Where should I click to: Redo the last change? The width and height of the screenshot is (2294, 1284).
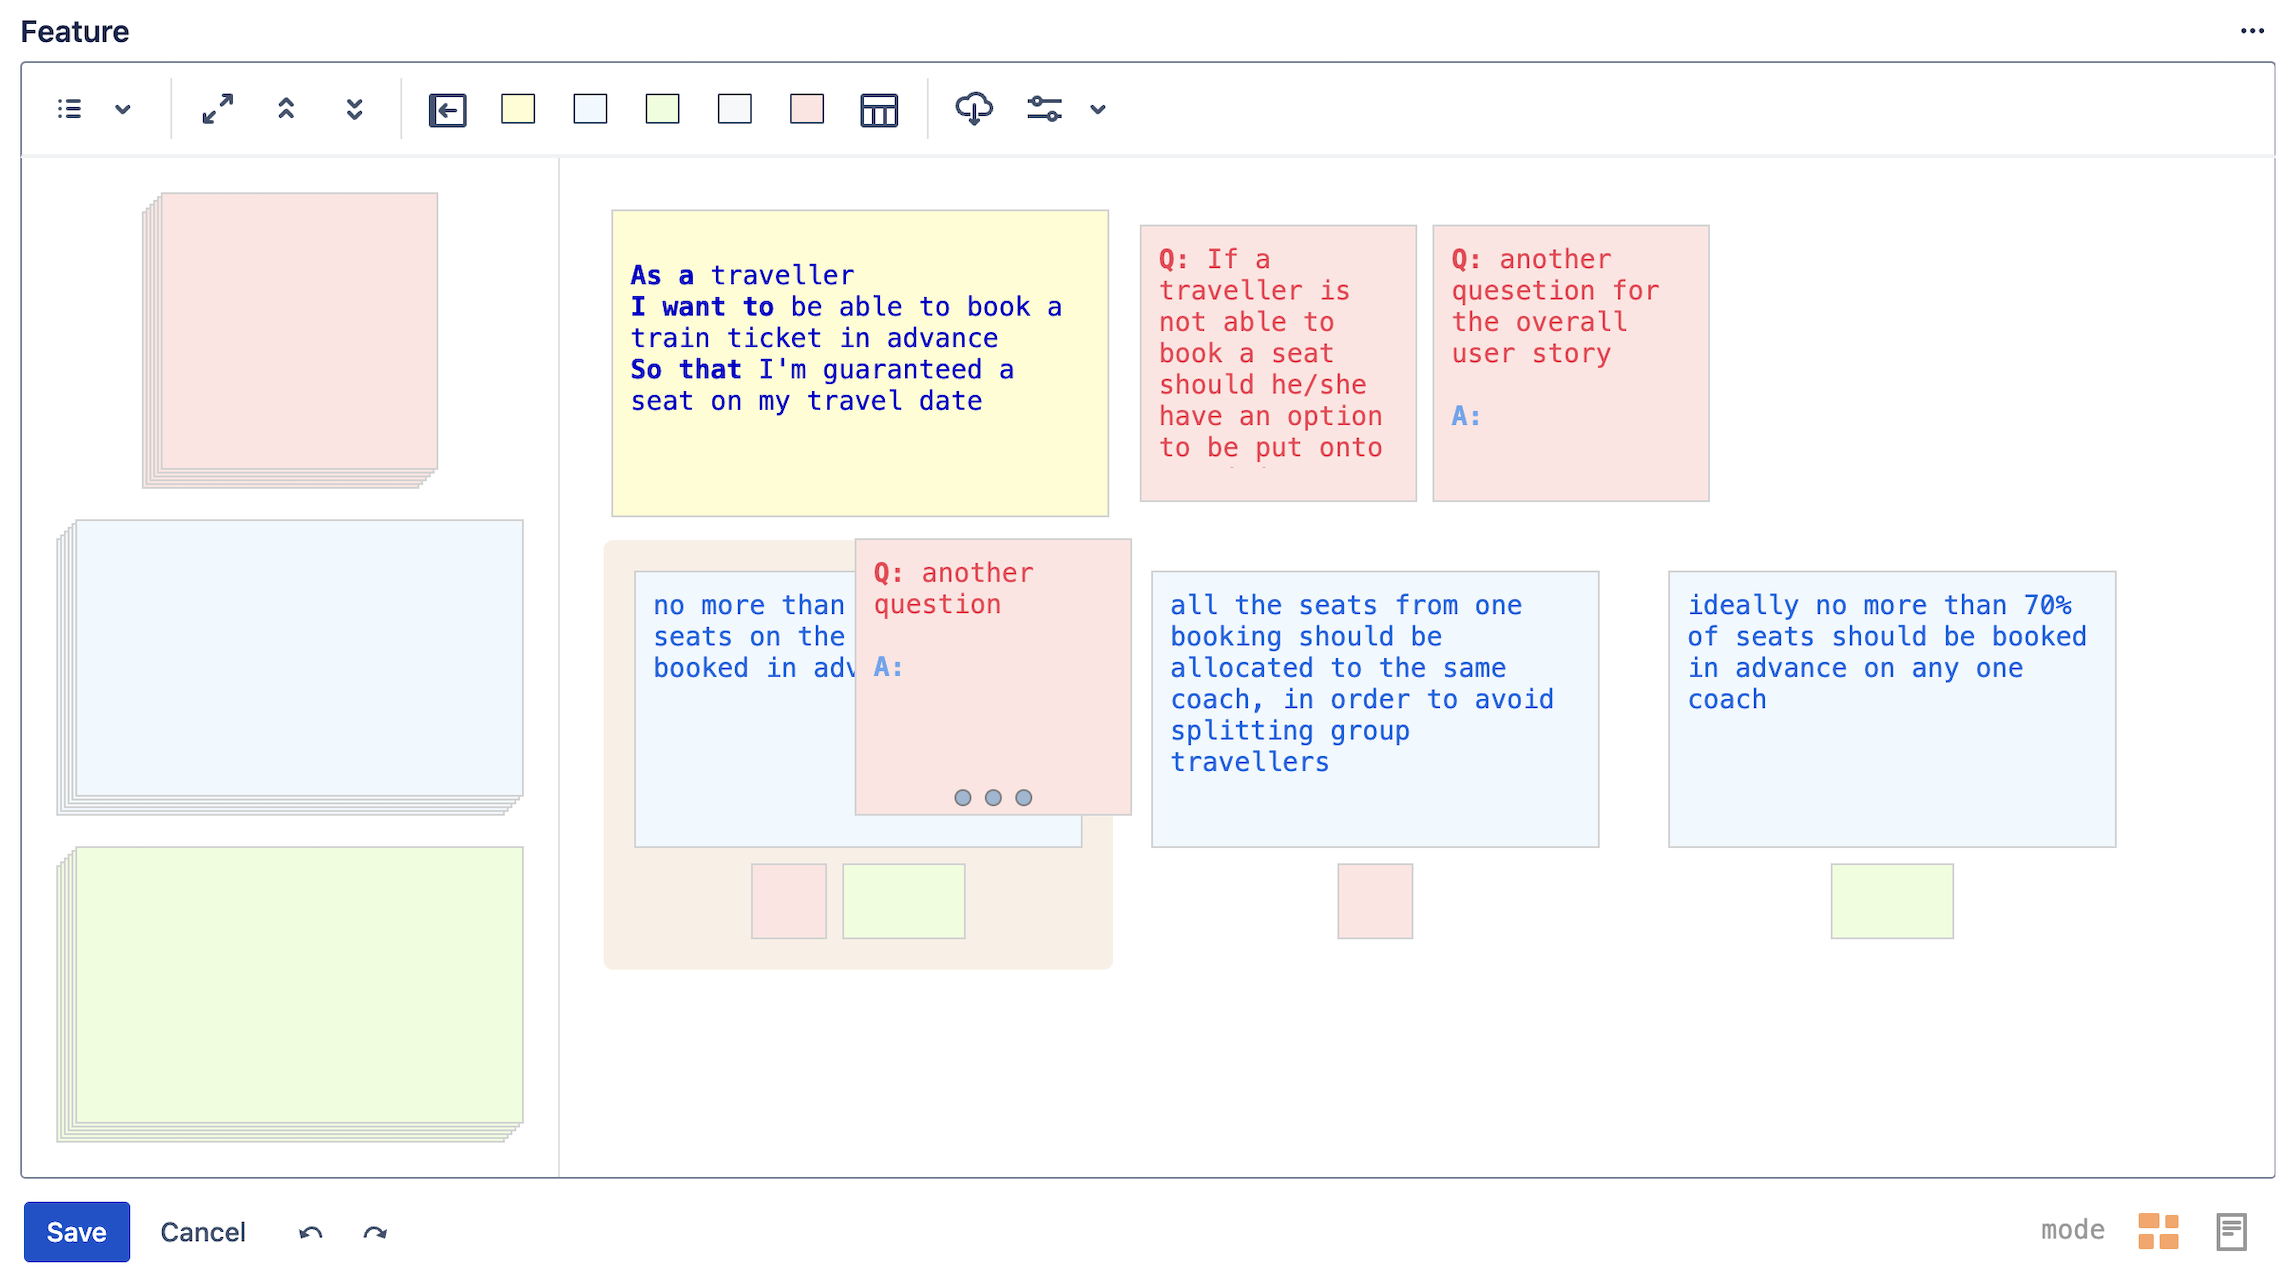click(x=375, y=1233)
